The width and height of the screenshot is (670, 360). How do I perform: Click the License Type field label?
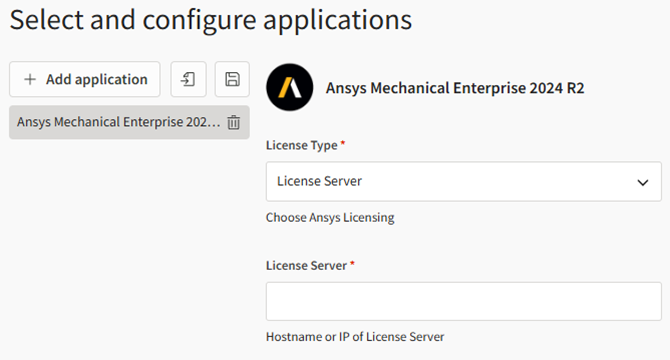[x=302, y=145]
